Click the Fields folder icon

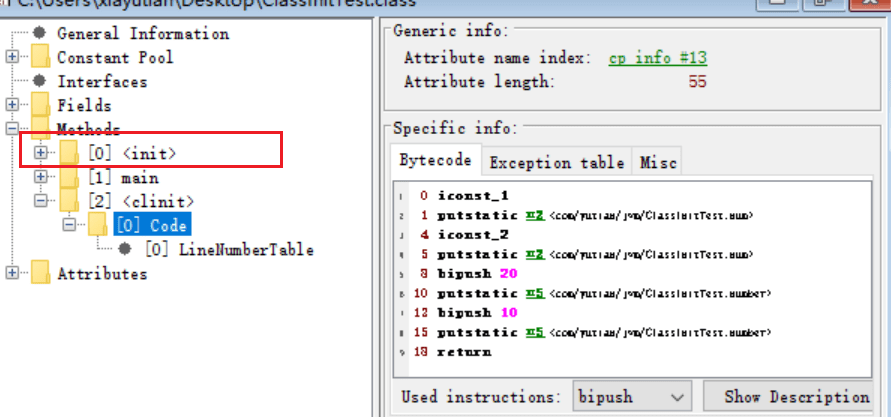(x=40, y=105)
